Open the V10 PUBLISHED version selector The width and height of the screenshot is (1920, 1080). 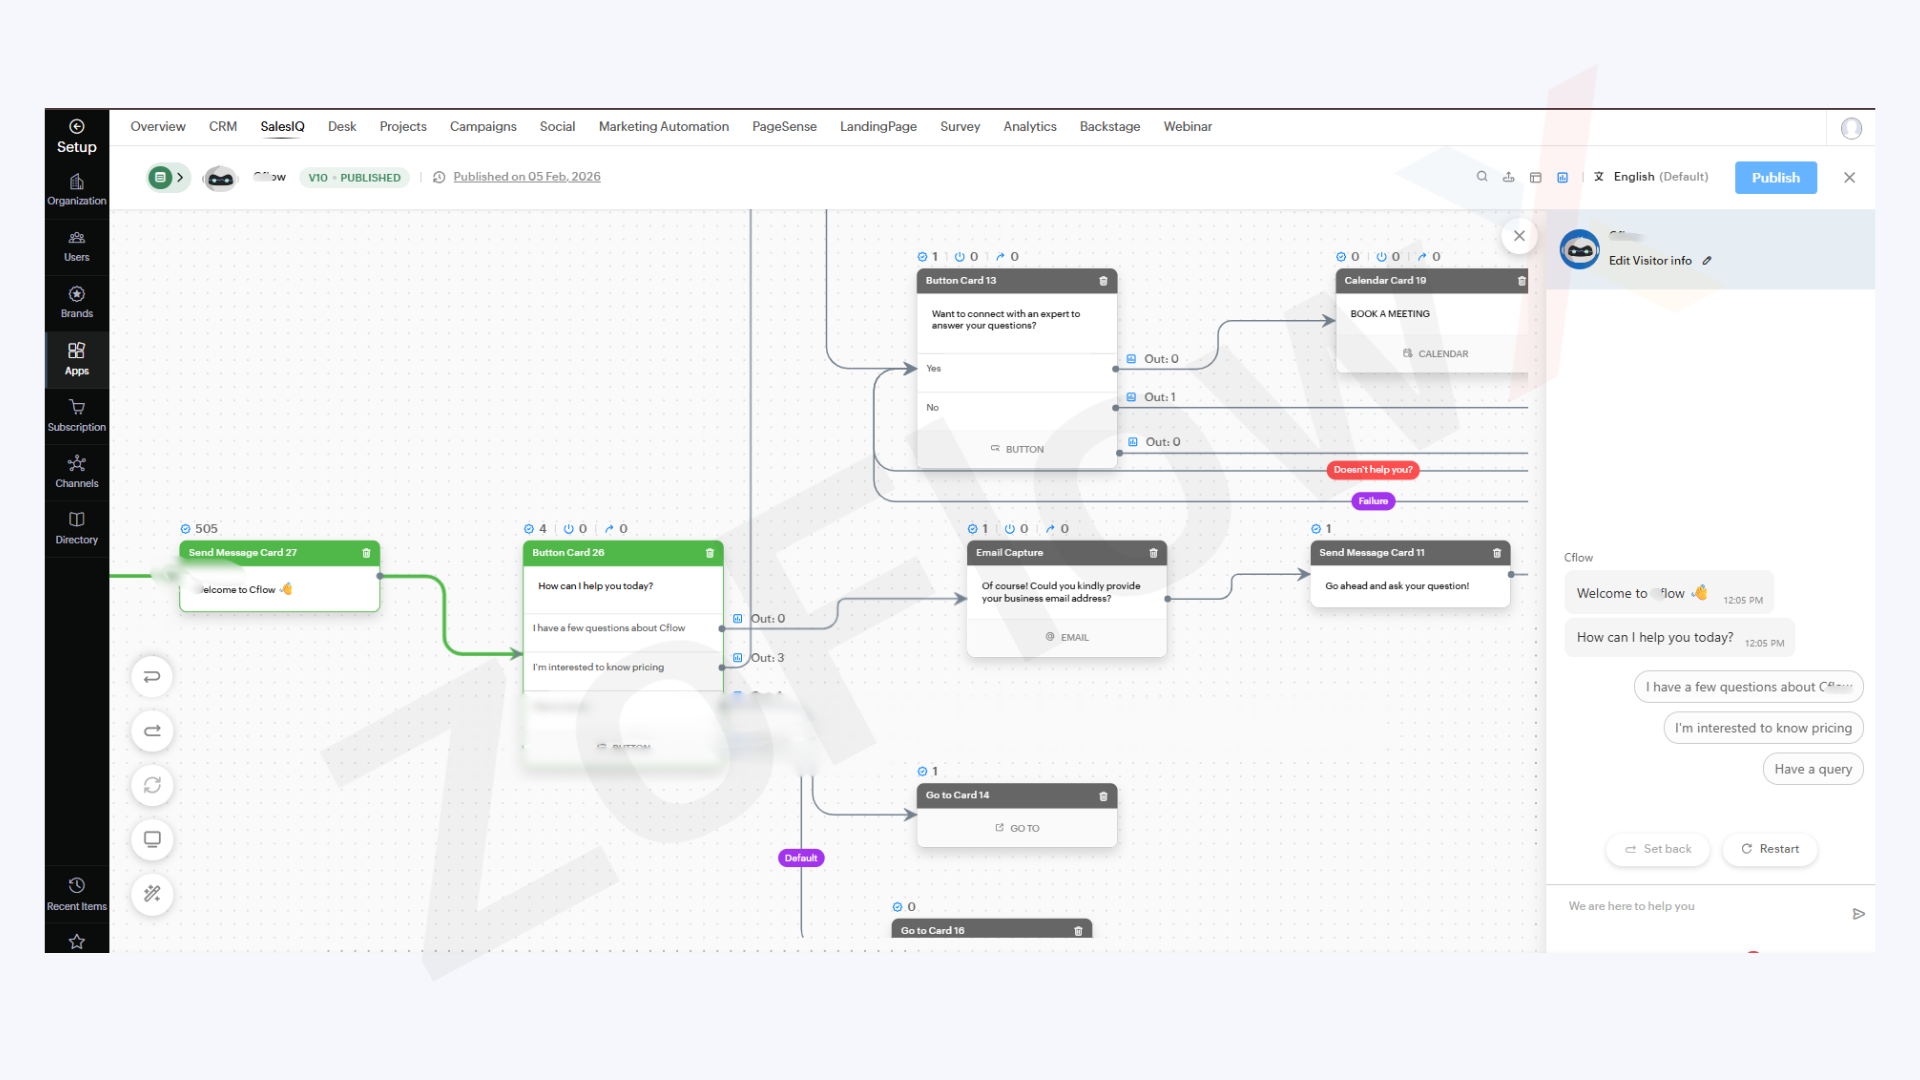(354, 178)
